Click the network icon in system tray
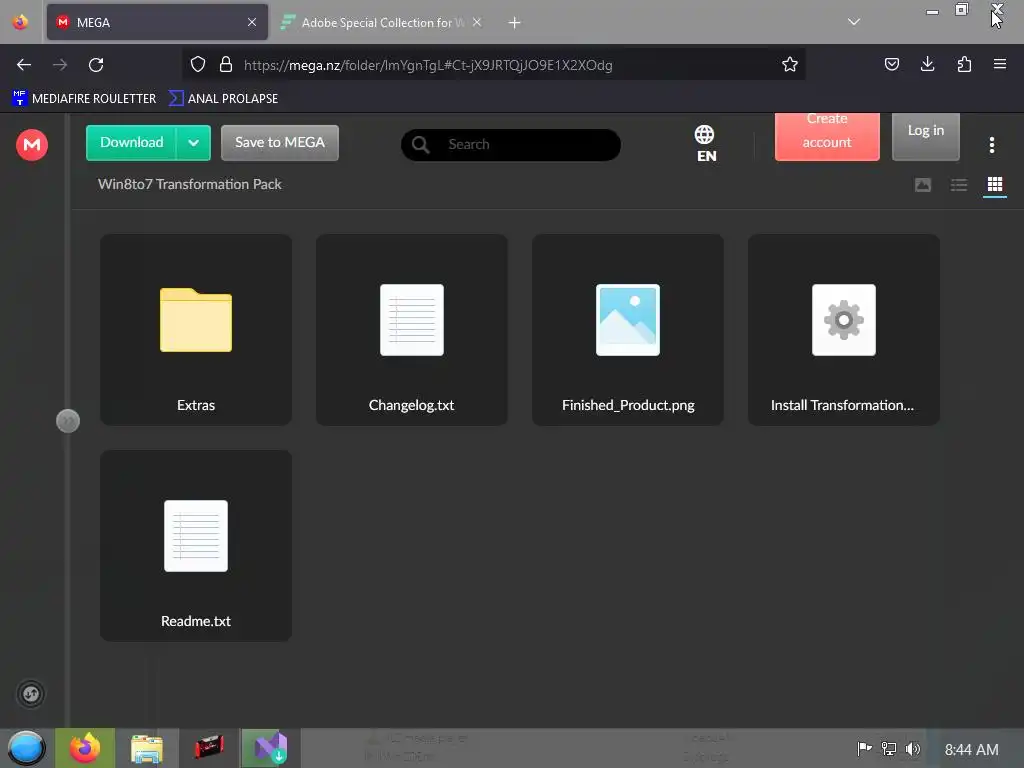 (x=889, y=749)
